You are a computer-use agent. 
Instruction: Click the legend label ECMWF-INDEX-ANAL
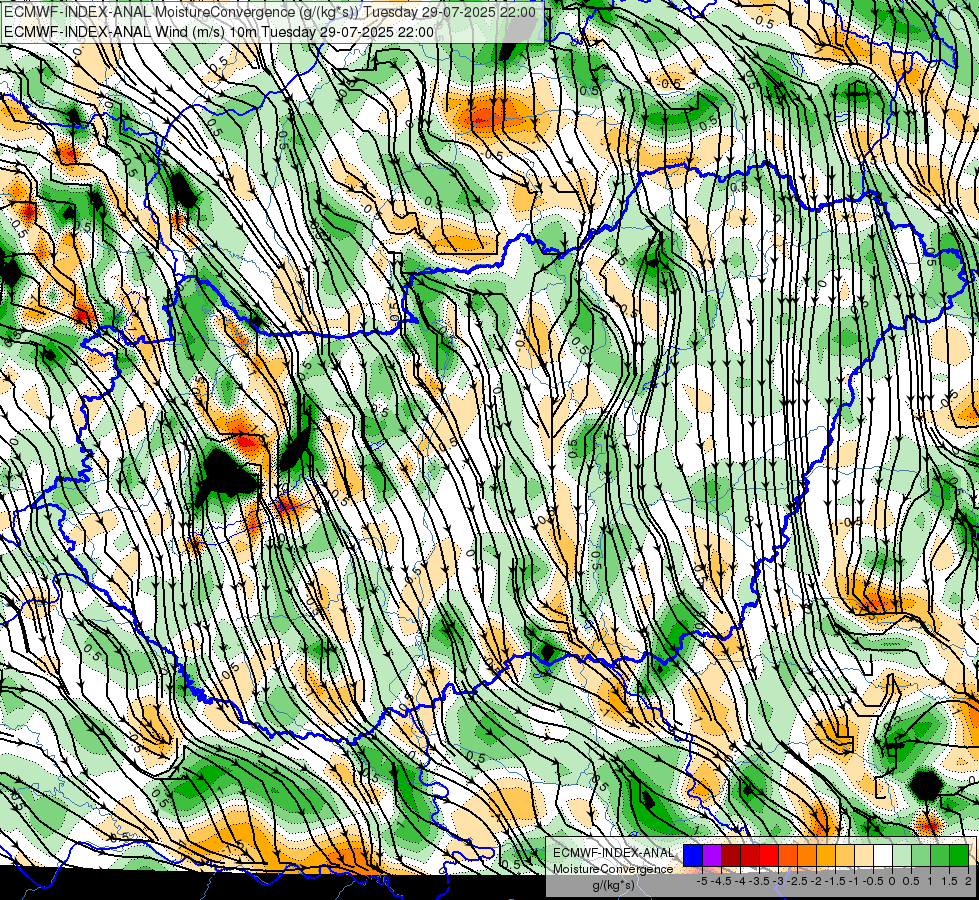613,853
